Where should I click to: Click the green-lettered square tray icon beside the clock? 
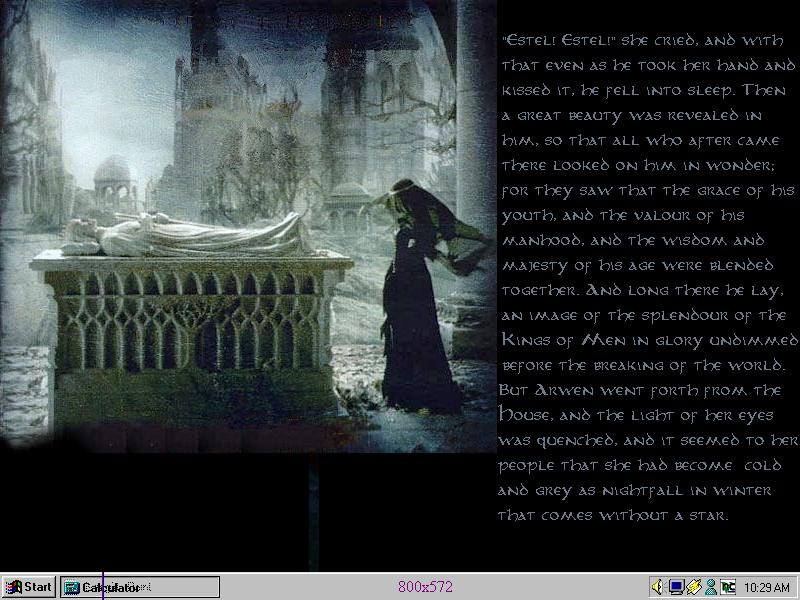pos(727,587)
